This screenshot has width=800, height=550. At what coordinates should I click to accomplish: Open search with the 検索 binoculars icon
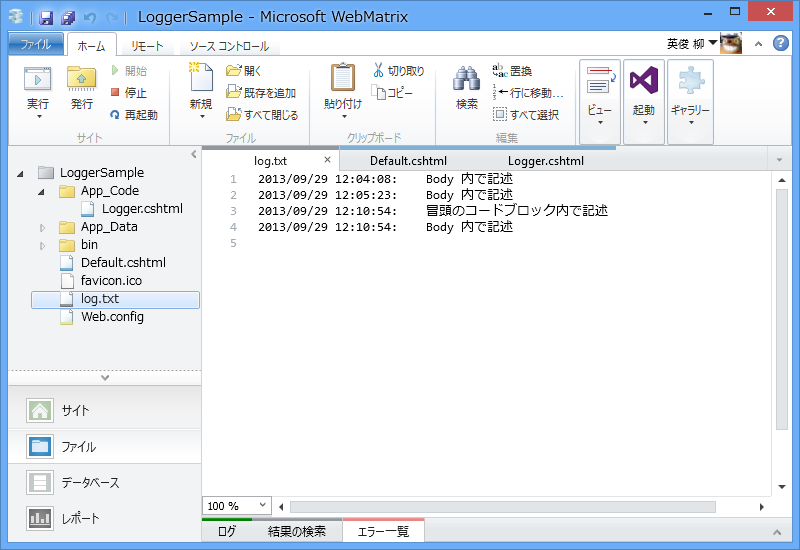pos(466,87)
